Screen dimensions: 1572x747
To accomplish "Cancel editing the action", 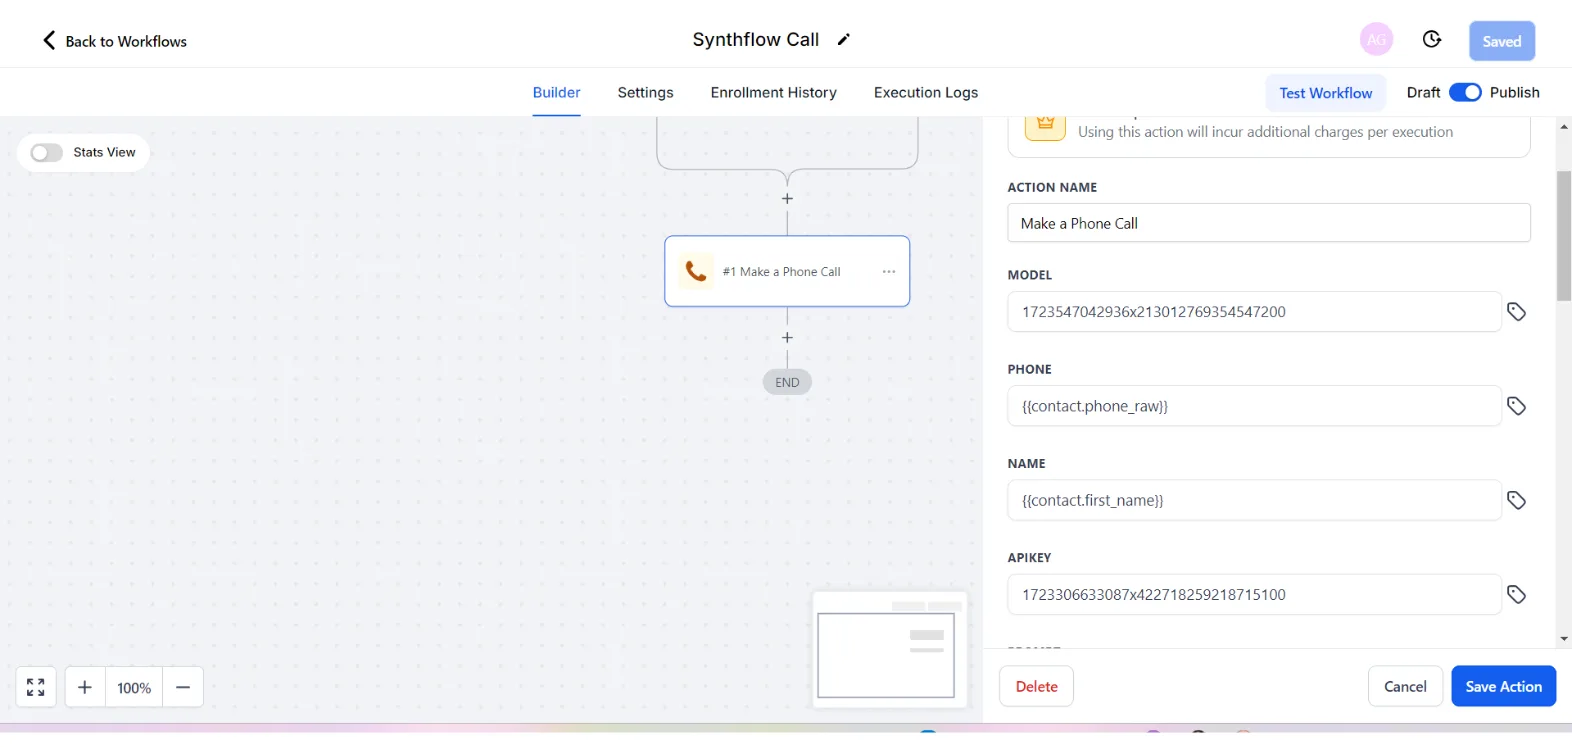I will pos(1405,687).
